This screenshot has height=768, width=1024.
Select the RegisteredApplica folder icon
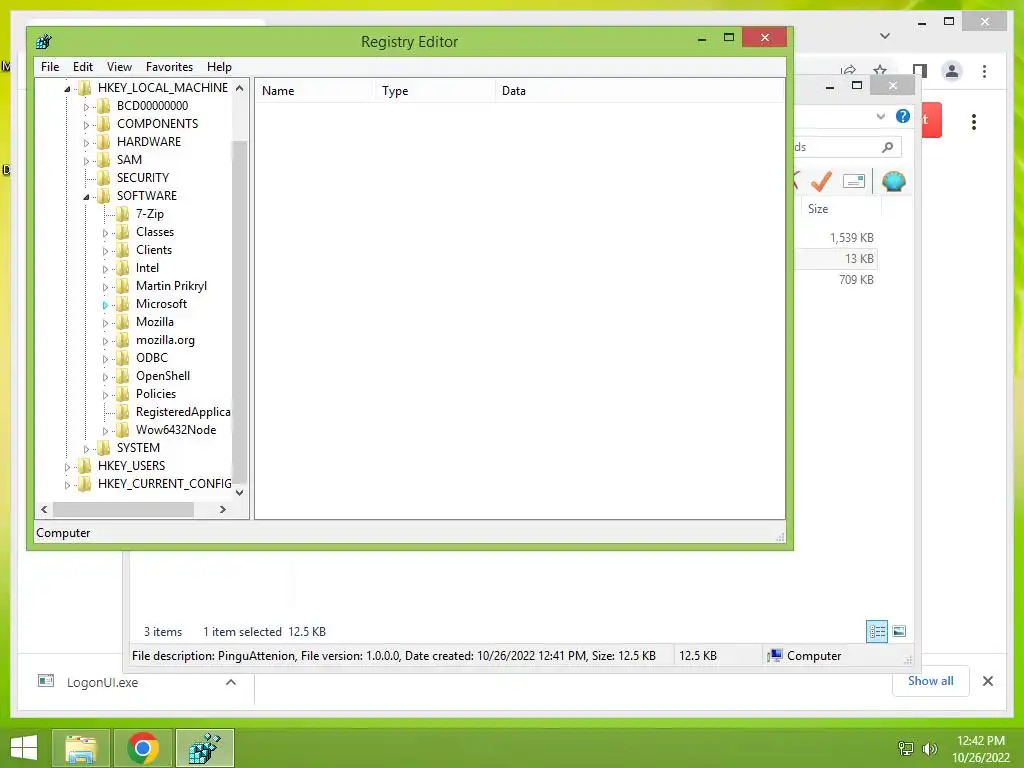(x=123, y=411)
